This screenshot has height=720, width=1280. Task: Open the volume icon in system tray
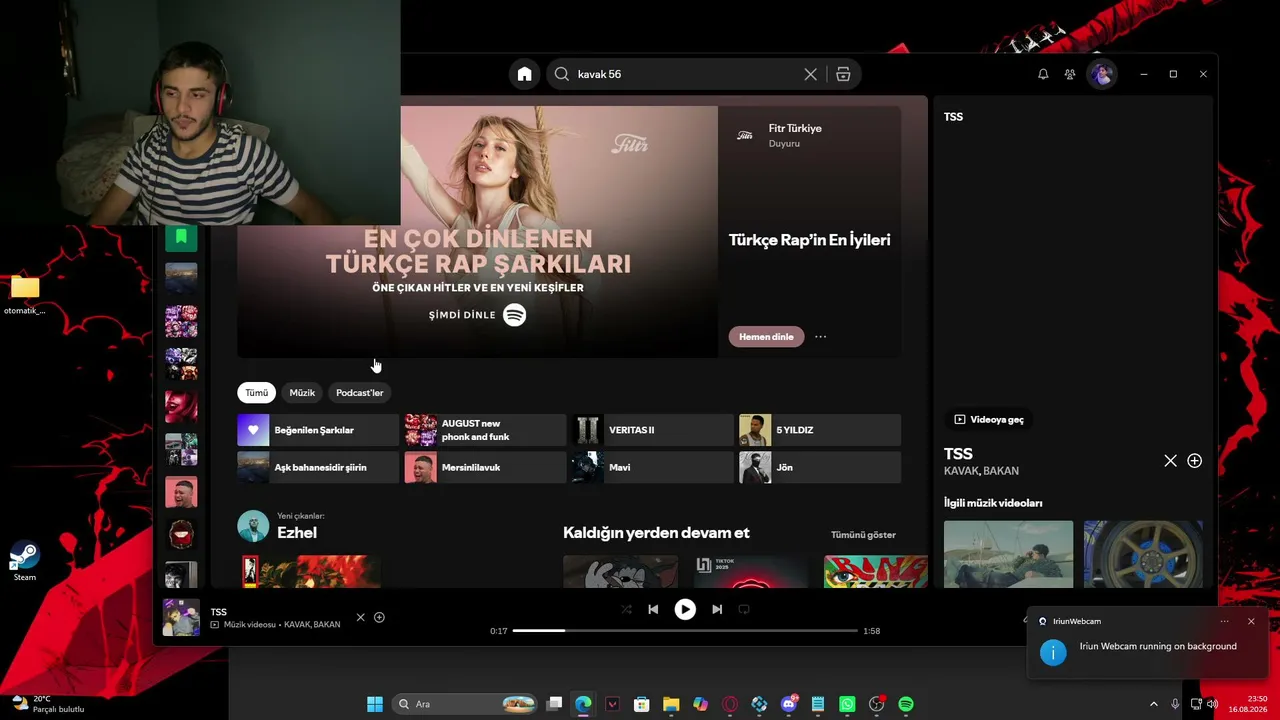[1211, 704]
